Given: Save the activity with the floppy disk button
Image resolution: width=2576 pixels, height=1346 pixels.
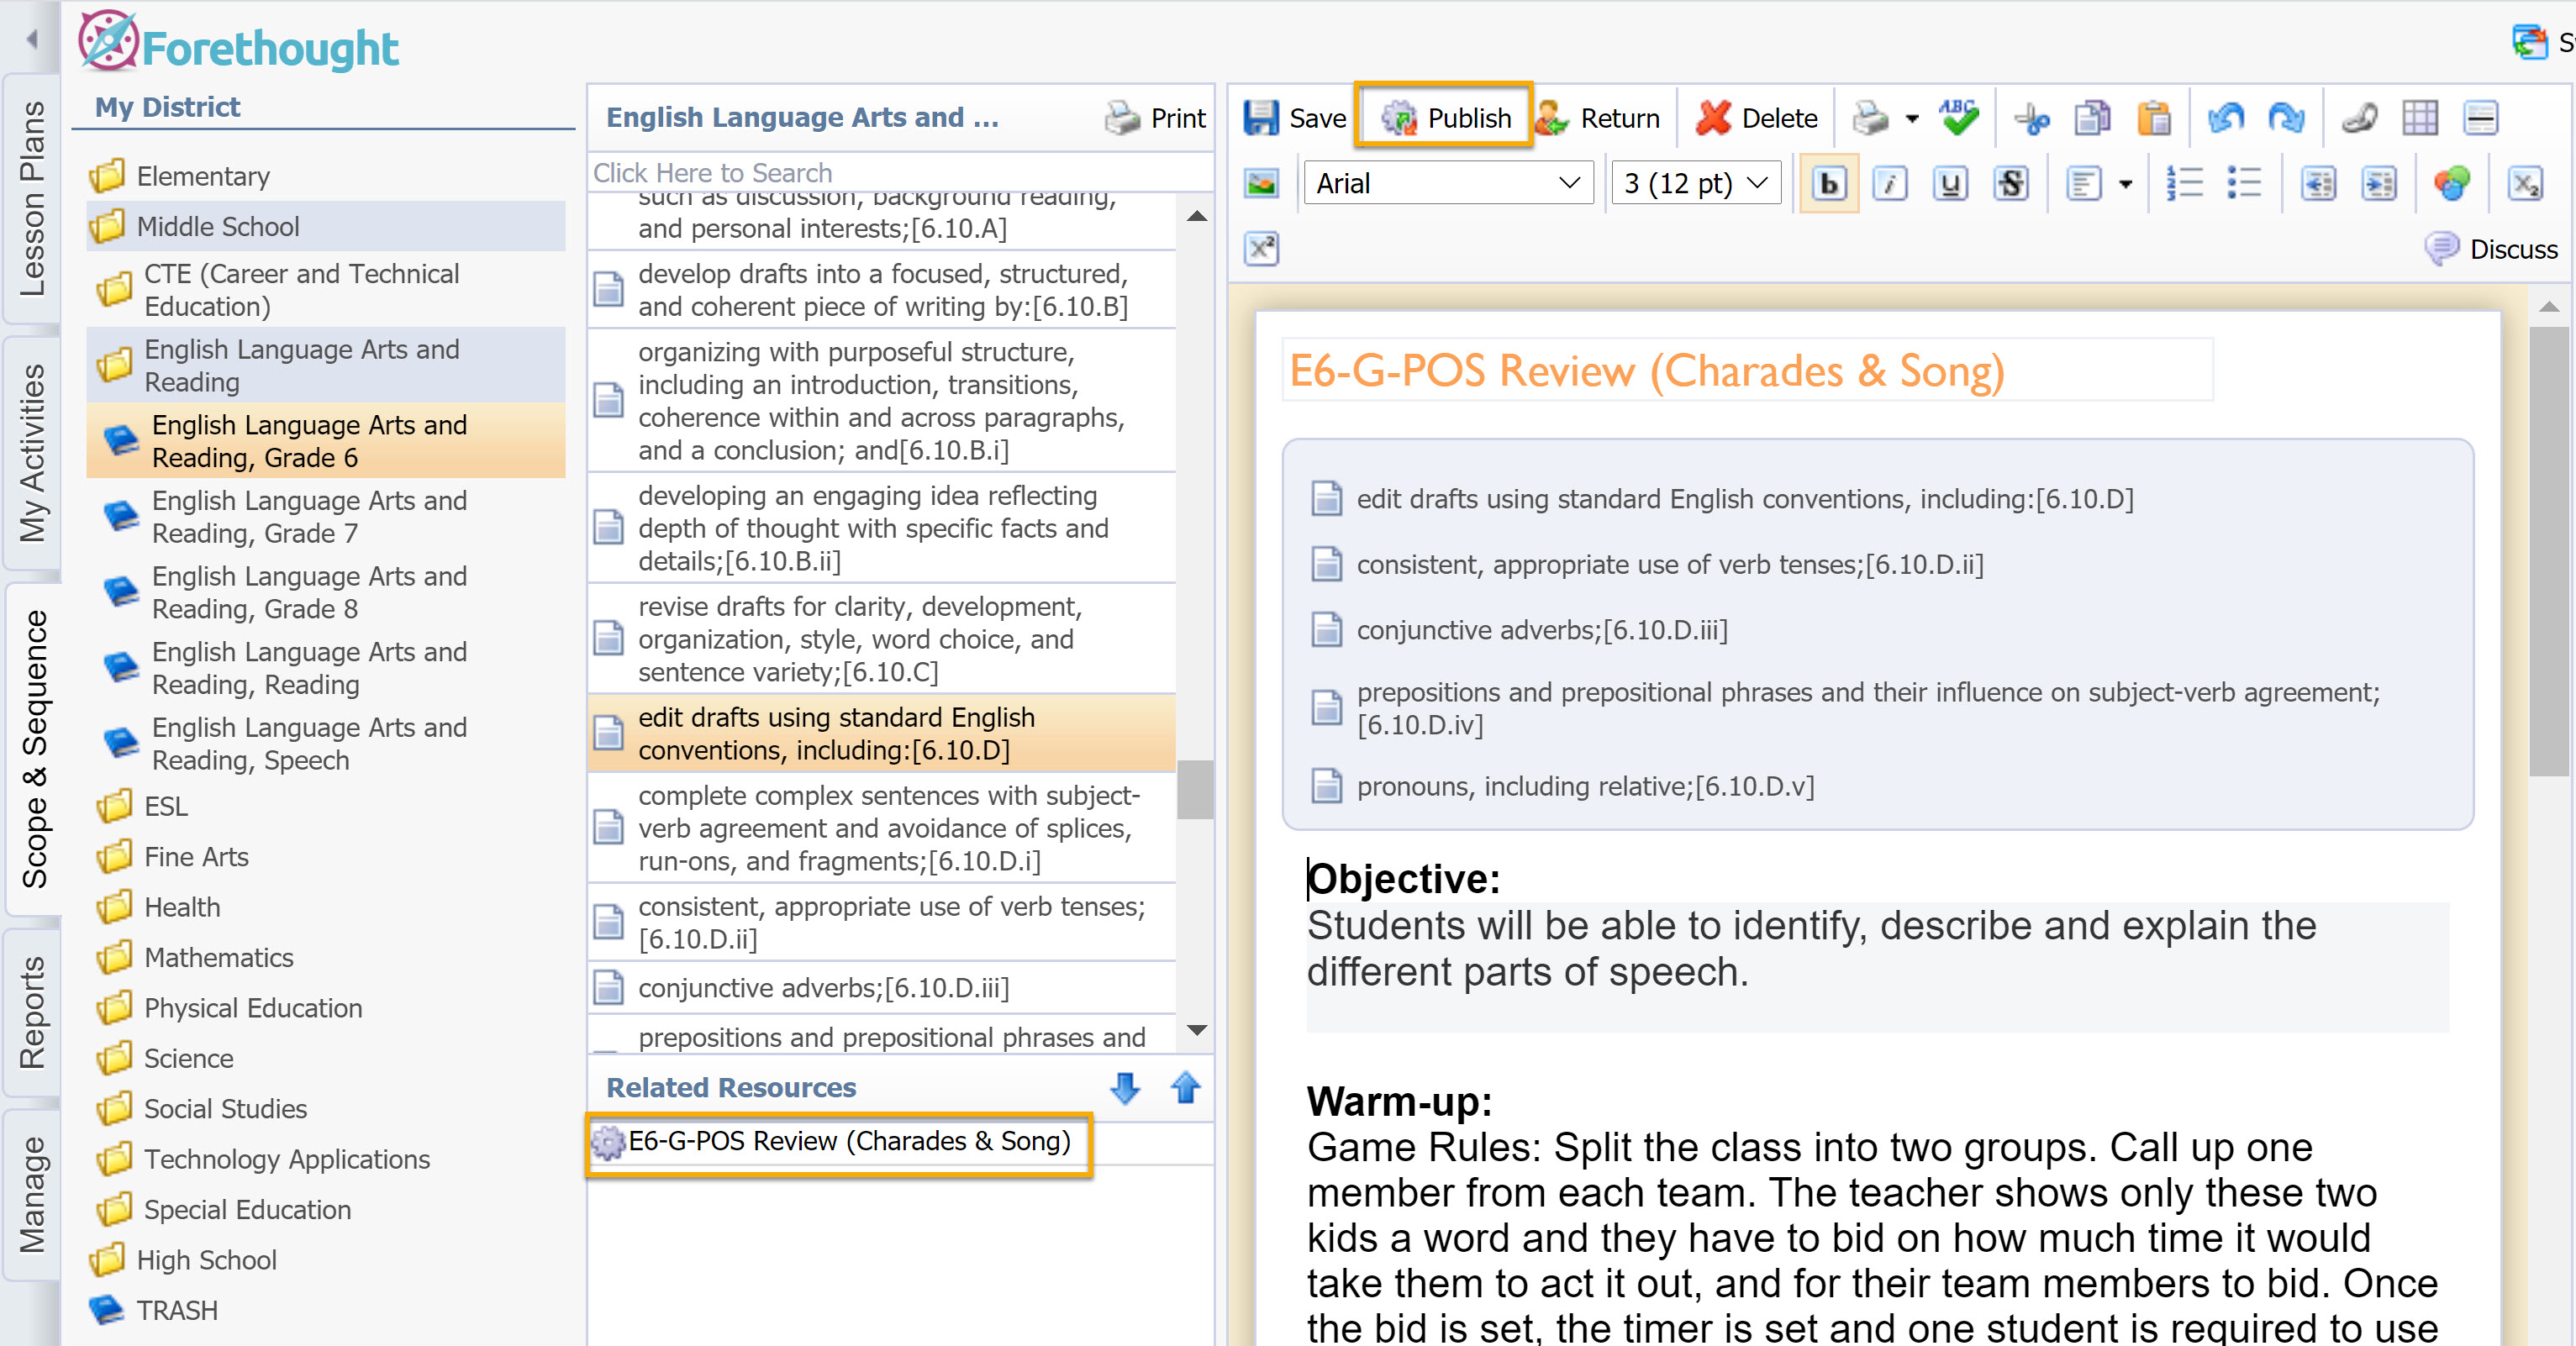Looking at the screenshot, I should [x=1295, y=118].
